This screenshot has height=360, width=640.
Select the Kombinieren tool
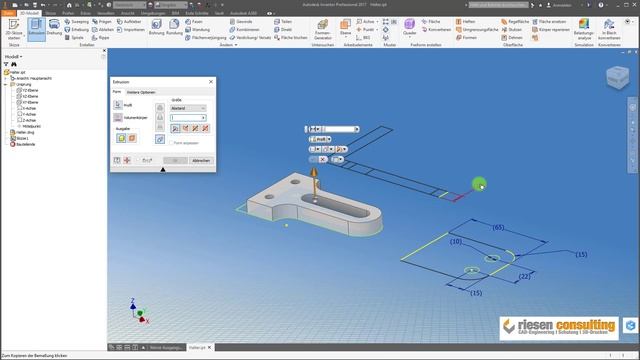(x=244, y=30)
